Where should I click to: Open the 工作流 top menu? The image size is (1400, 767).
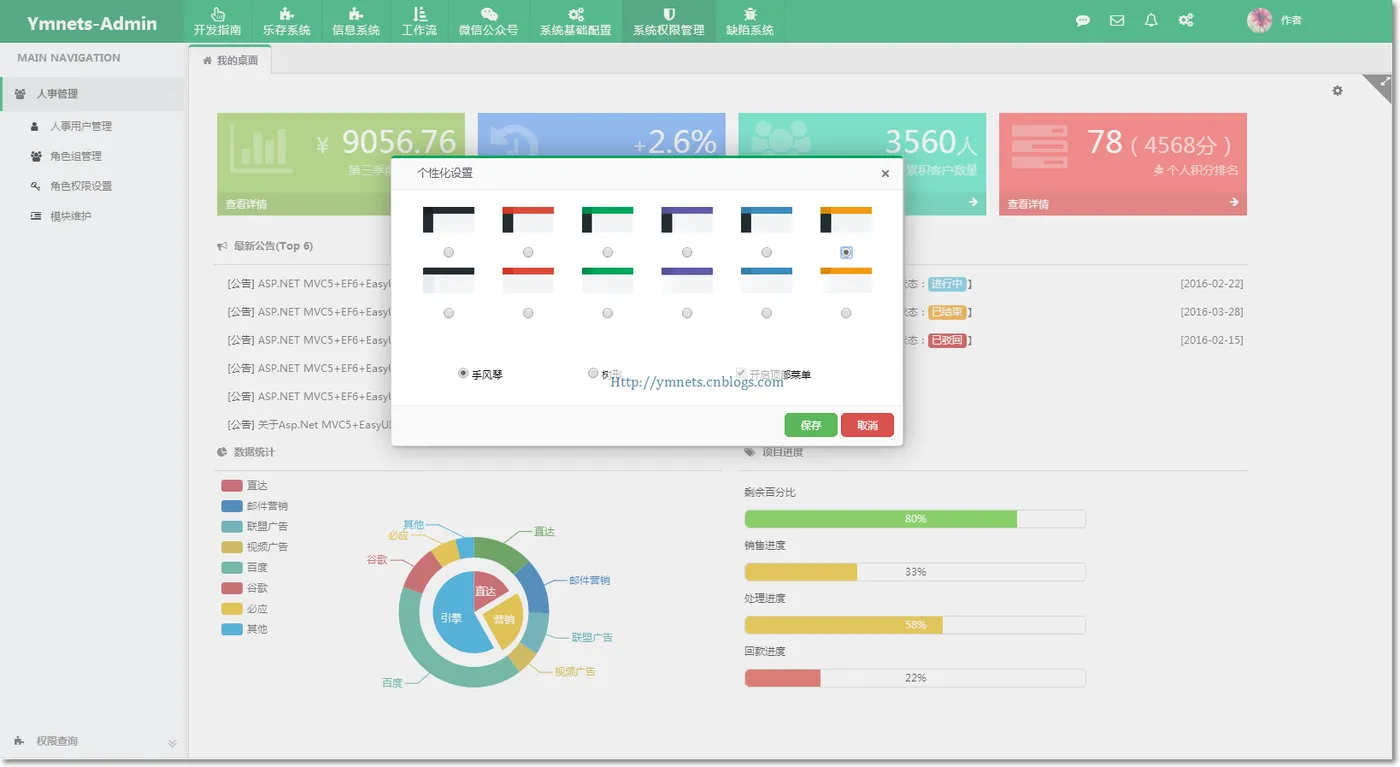(419, 22)
